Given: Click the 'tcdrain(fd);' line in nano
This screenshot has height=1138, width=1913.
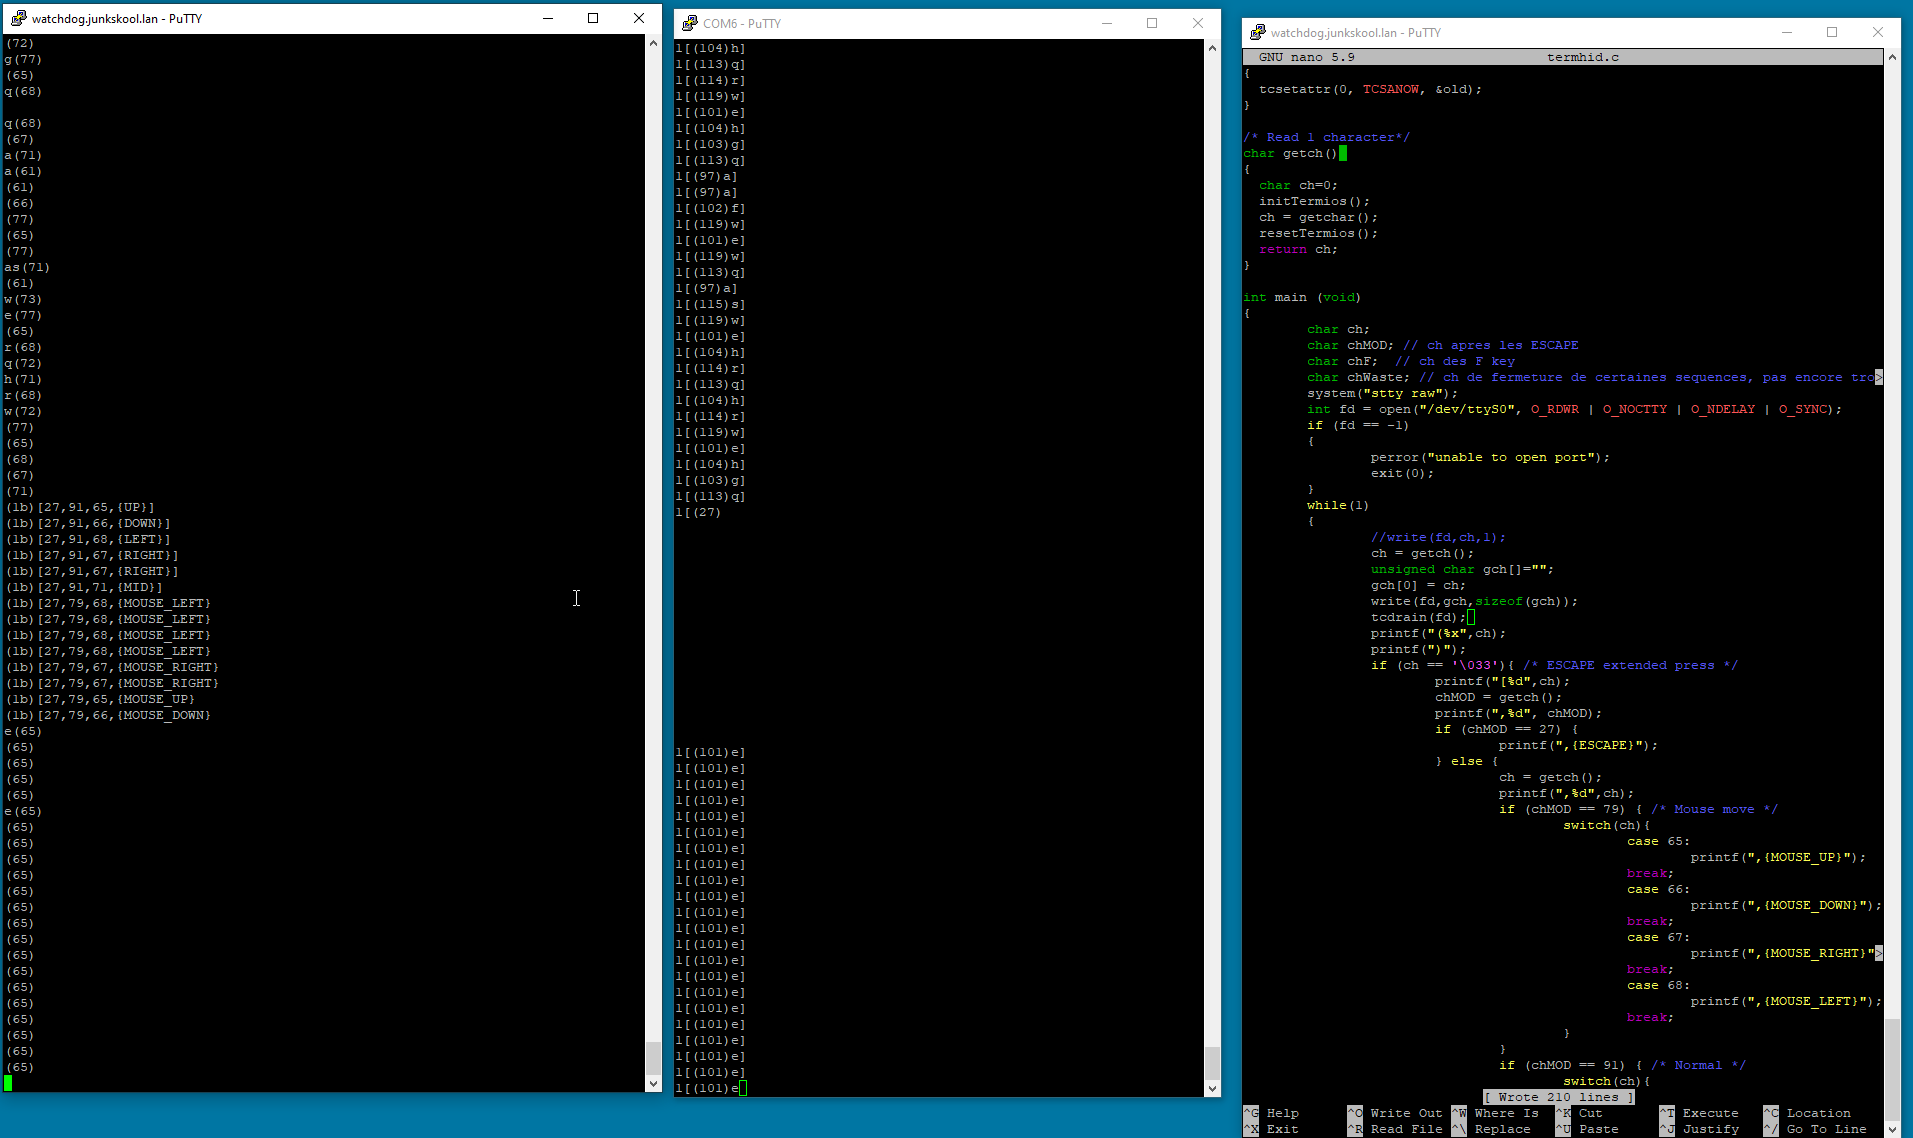Looking at the screenshot, I should click(x=1419, y=617).
